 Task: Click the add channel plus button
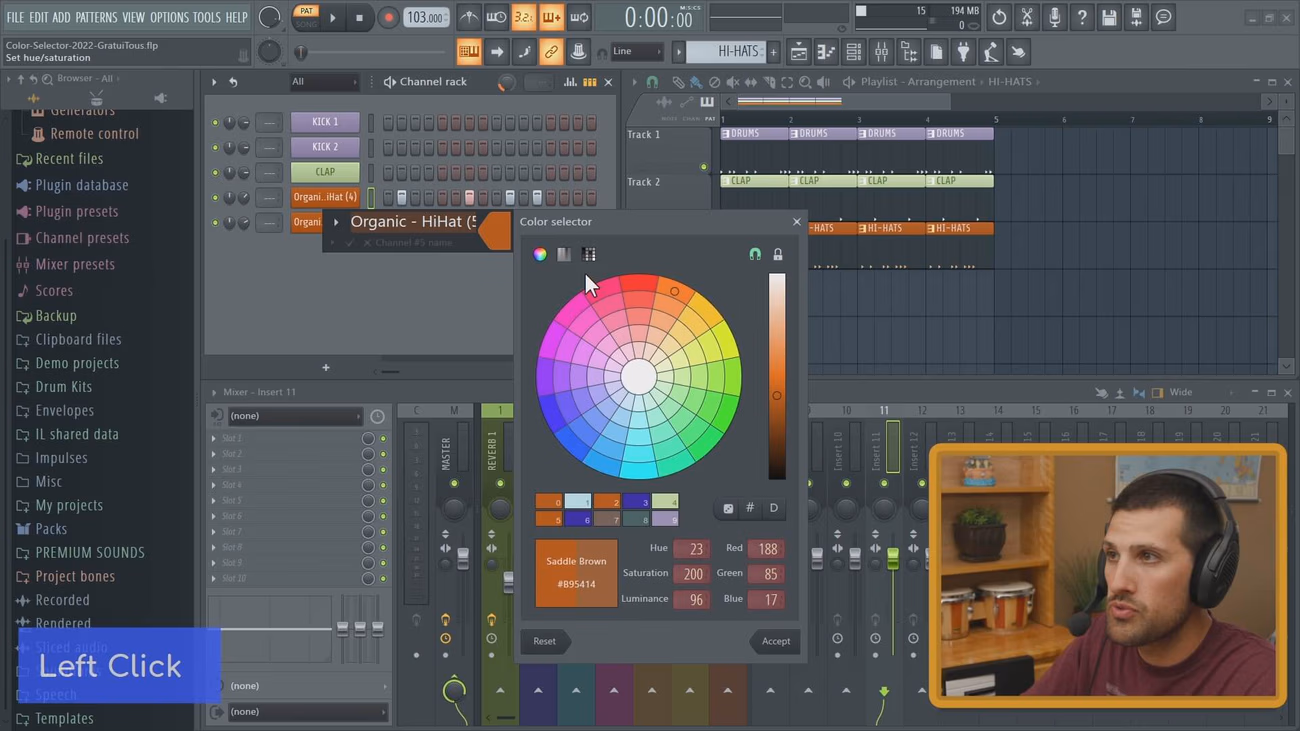325,368
